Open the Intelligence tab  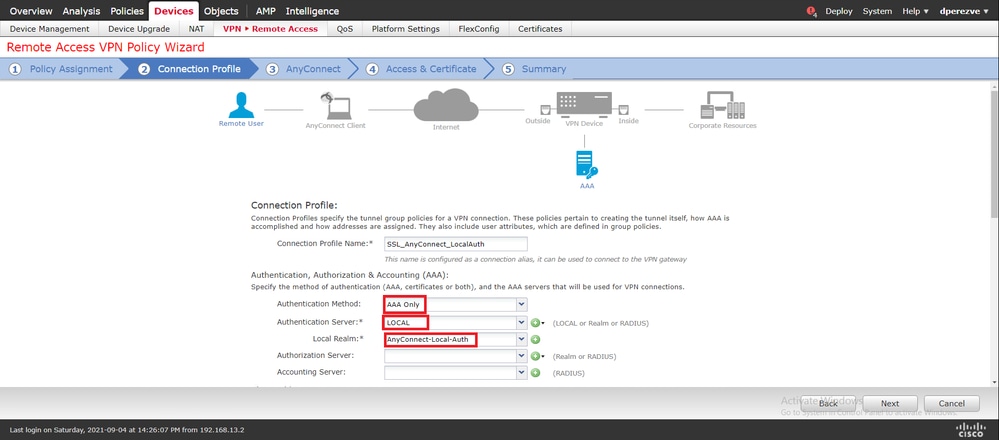(312, 11)
